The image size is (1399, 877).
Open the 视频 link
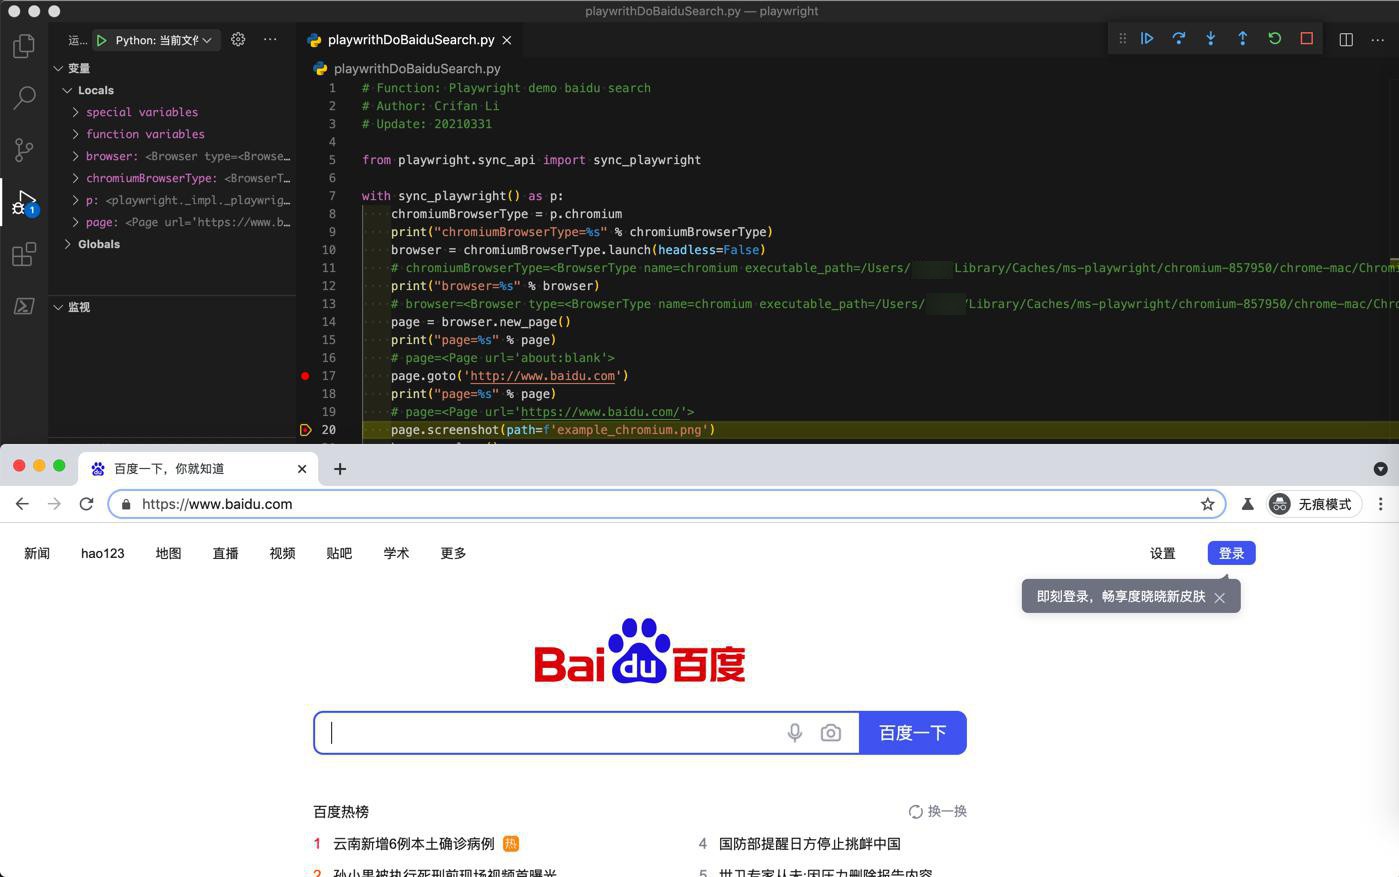click(282, 553)
